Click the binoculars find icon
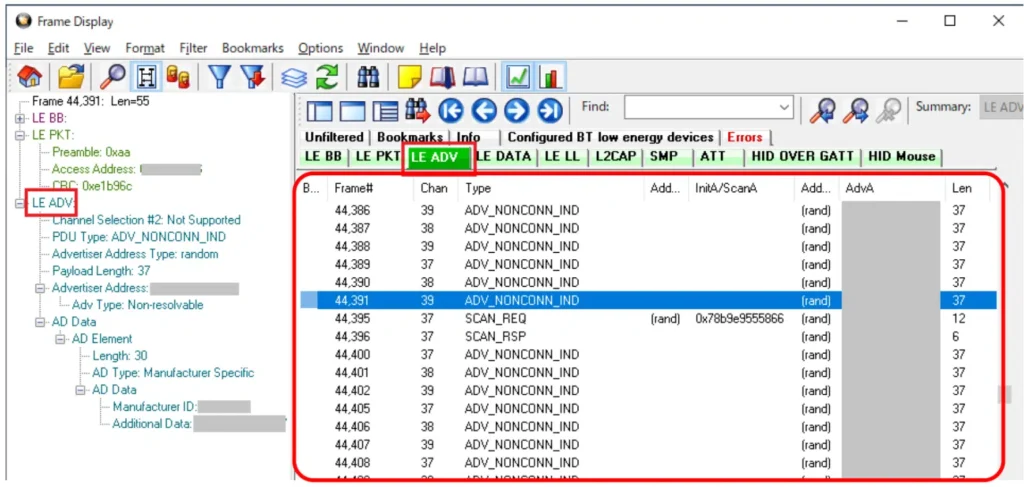Screen dimensions: 1024x487 pyautogui.click(x=369, y=77)
